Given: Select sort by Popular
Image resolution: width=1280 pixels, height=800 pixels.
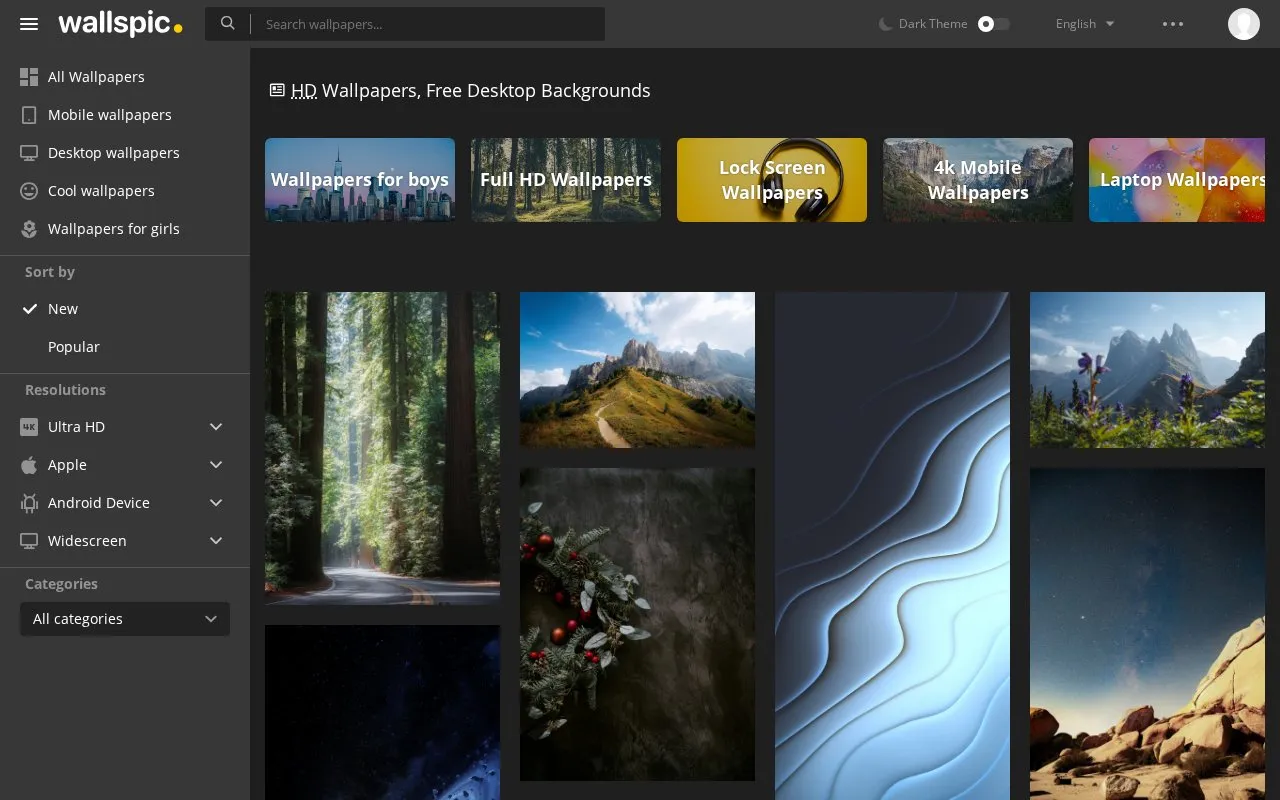Looking at the screenshot, I should click(125, 347).
